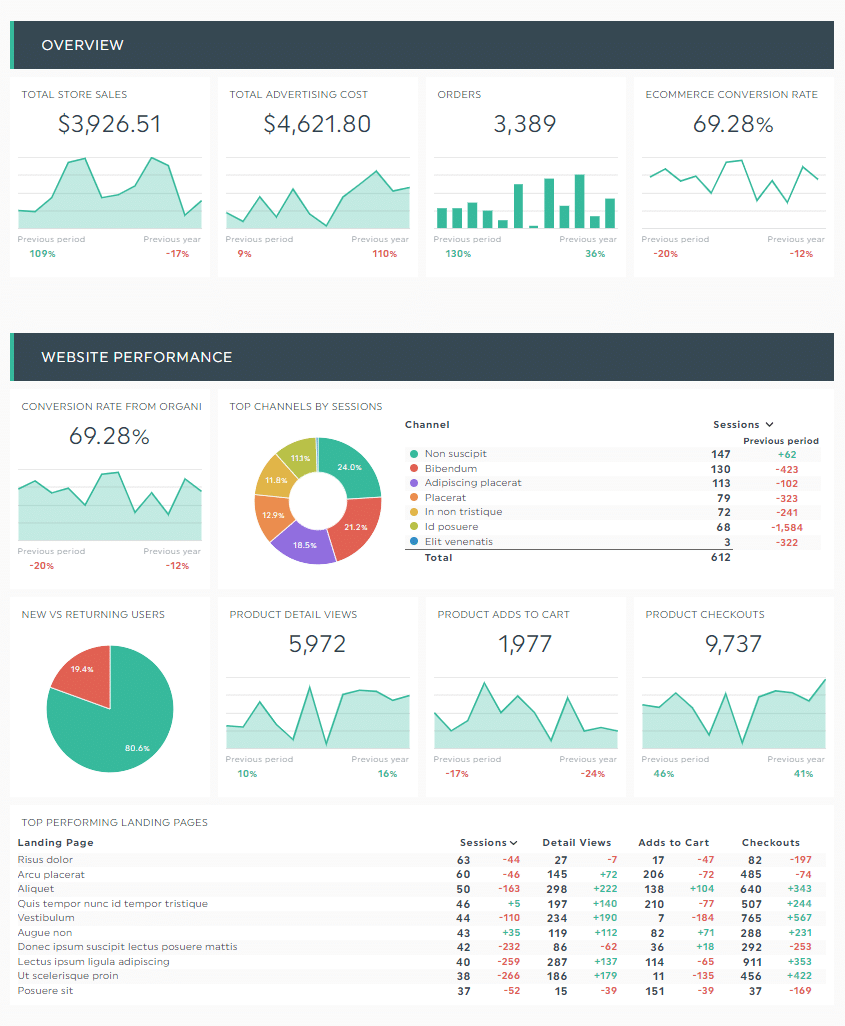Select the 24.0% teal donut segment
This screenshot has width=845, height=1026.
click(x=349, y=467)
